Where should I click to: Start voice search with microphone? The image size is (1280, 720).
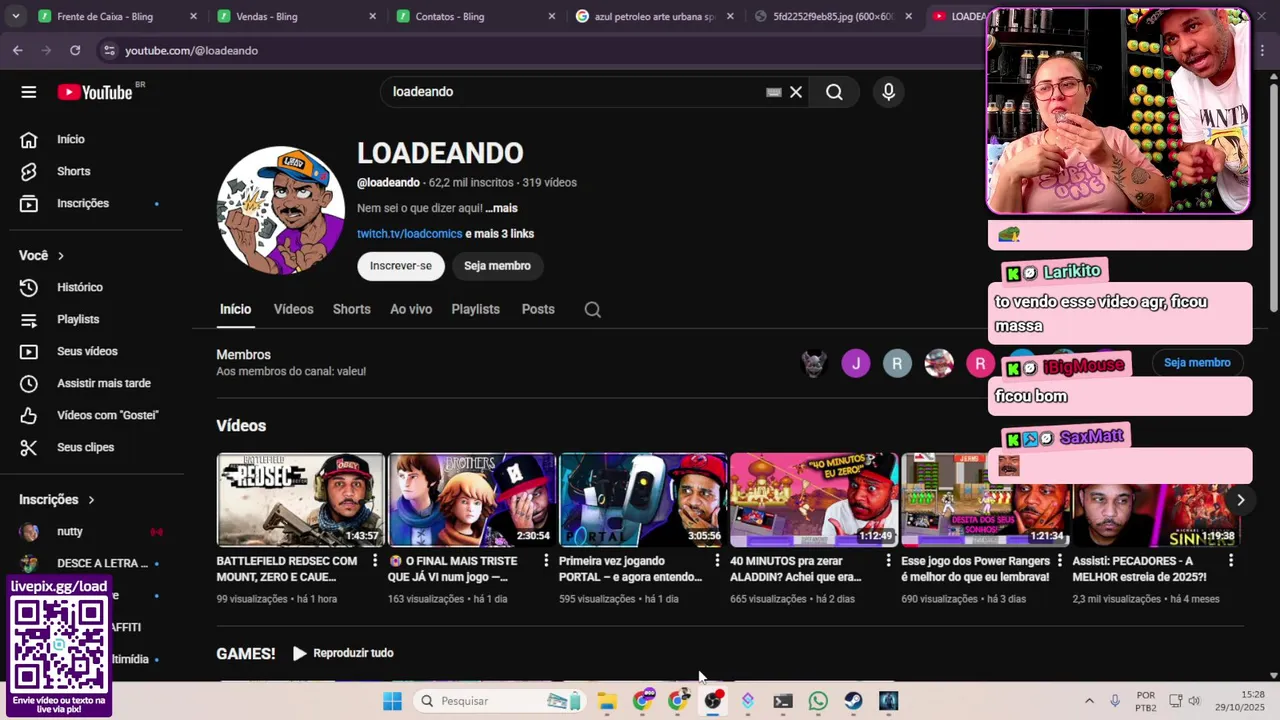pyautogui.click(x=888, y=92)
